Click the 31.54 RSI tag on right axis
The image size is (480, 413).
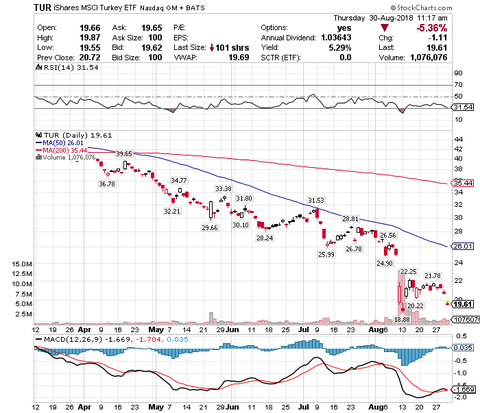pyautogui.click(x=463, y=107)
